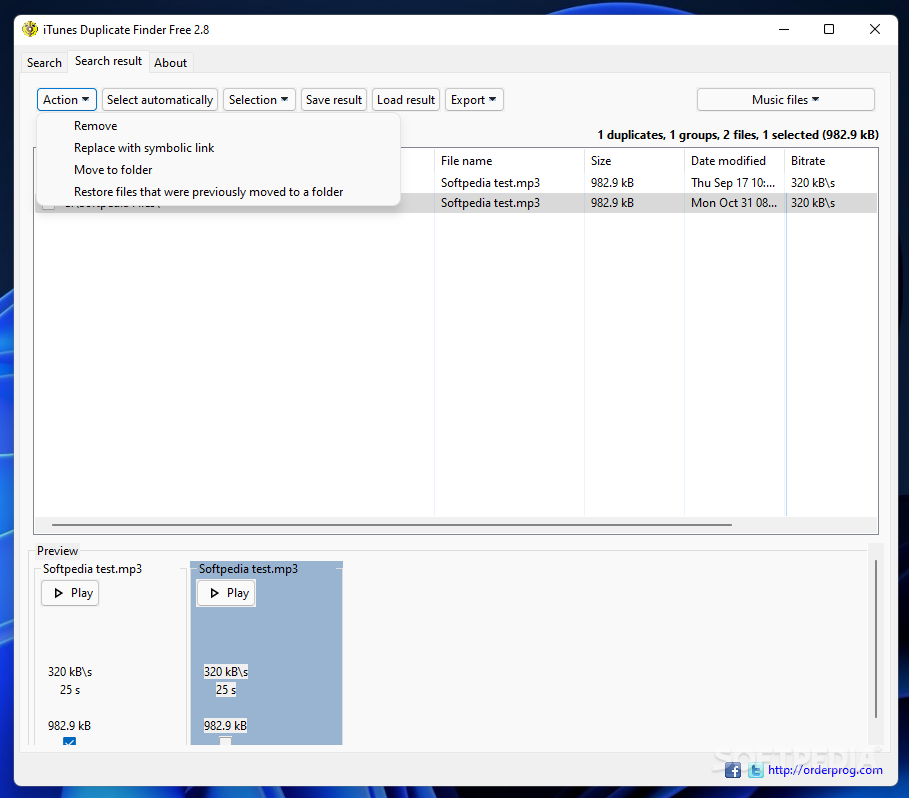Switch to the Search tab
Viewport: 909px width, 798px height.
pos(44,63)
